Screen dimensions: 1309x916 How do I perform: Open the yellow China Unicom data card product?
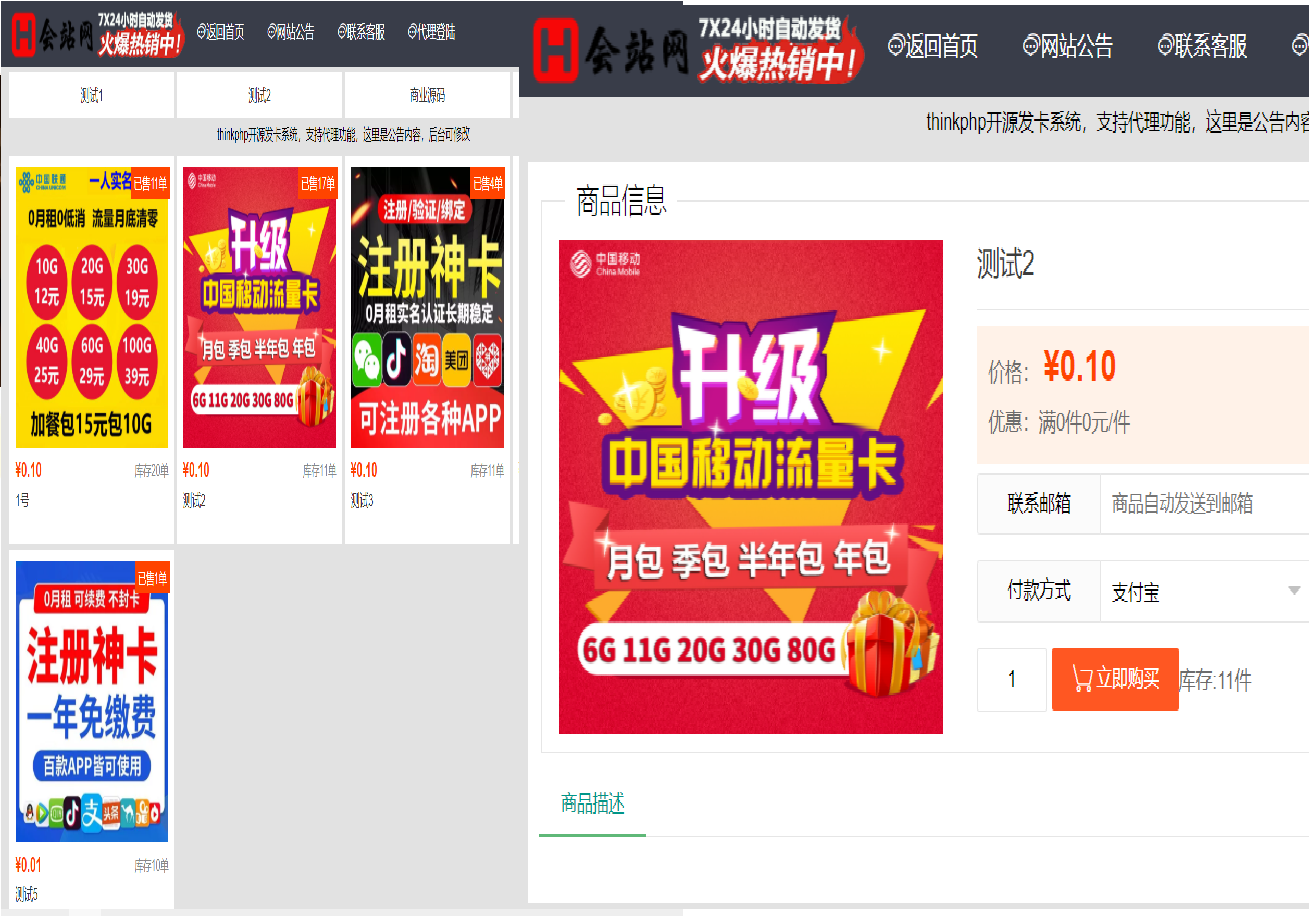point(92,308)
